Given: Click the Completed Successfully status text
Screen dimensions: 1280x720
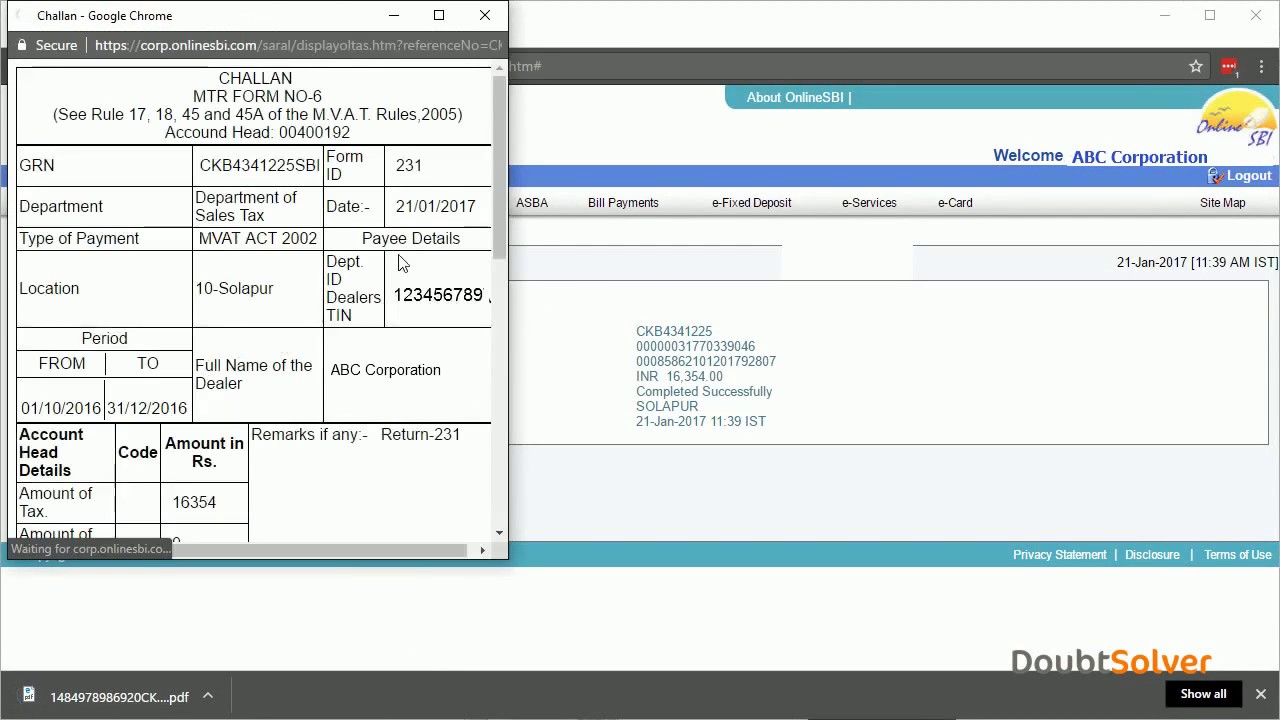Looking at the screenshot, I should coord(704,392).
